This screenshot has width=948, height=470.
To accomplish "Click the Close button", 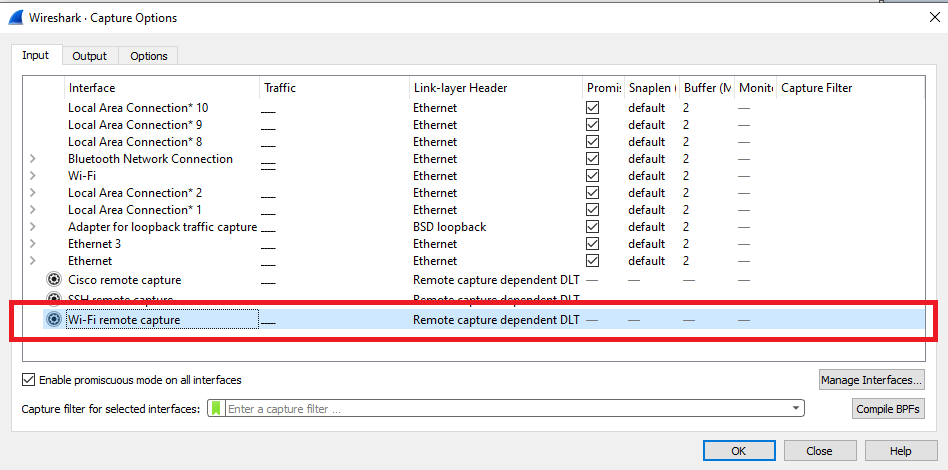I will 819,451.
